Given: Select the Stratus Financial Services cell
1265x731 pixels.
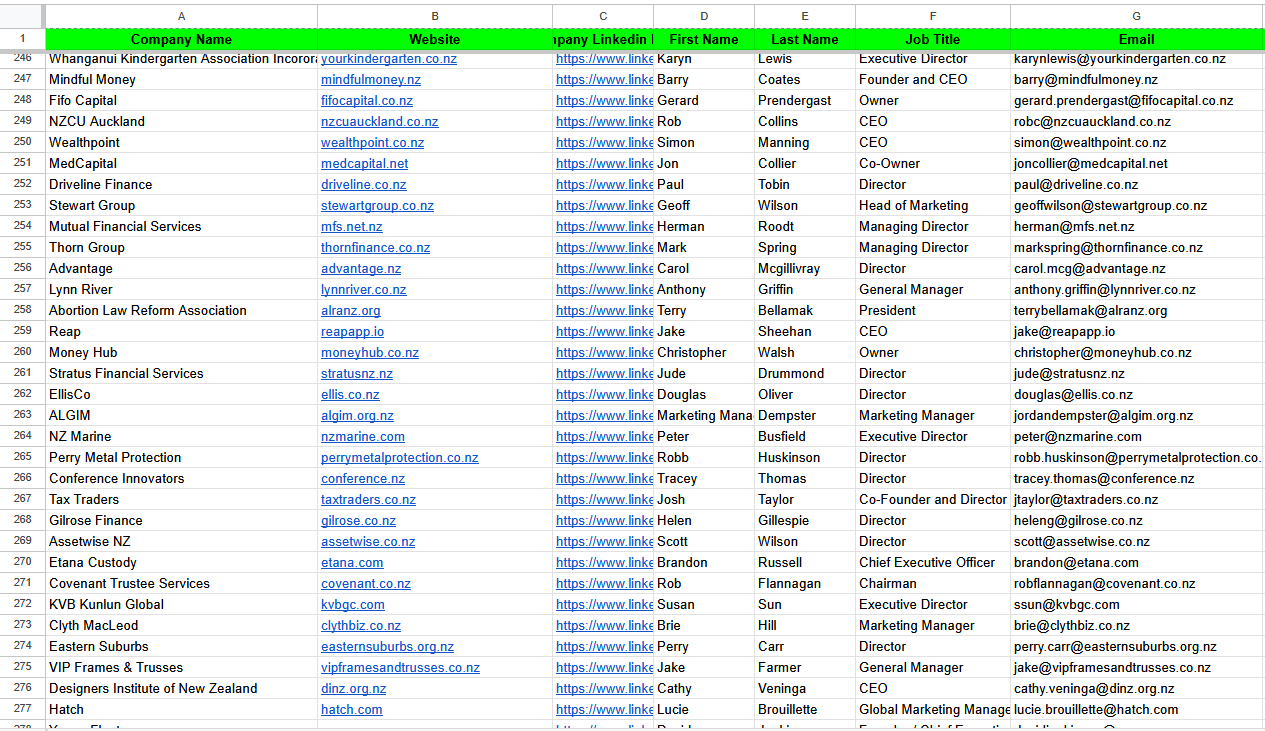Looking at the screenshot, I should [181, 374].
